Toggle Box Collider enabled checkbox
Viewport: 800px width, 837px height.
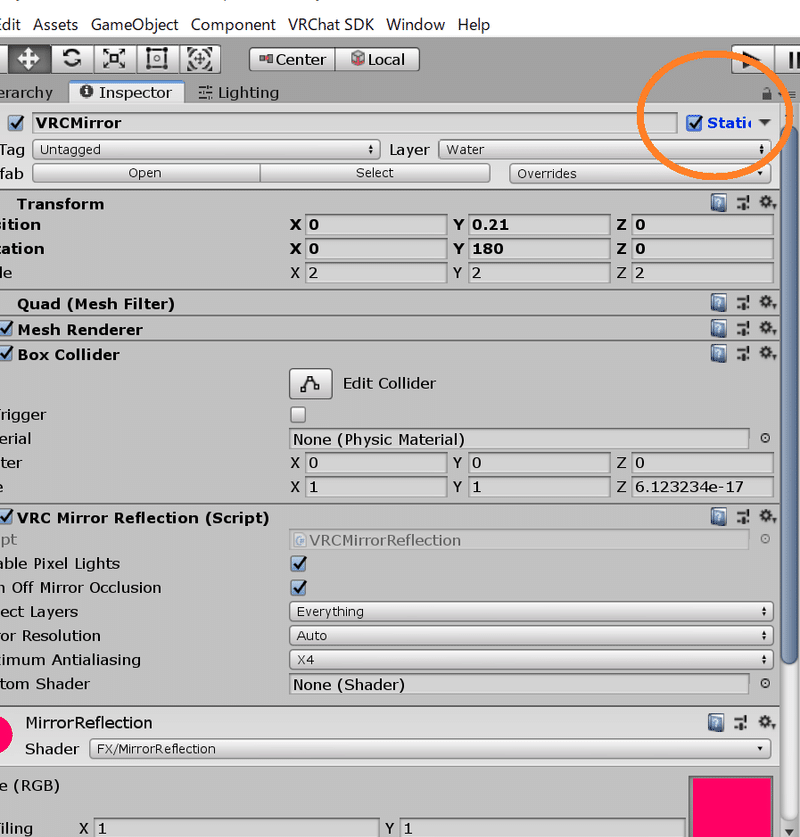click(6, 353)
